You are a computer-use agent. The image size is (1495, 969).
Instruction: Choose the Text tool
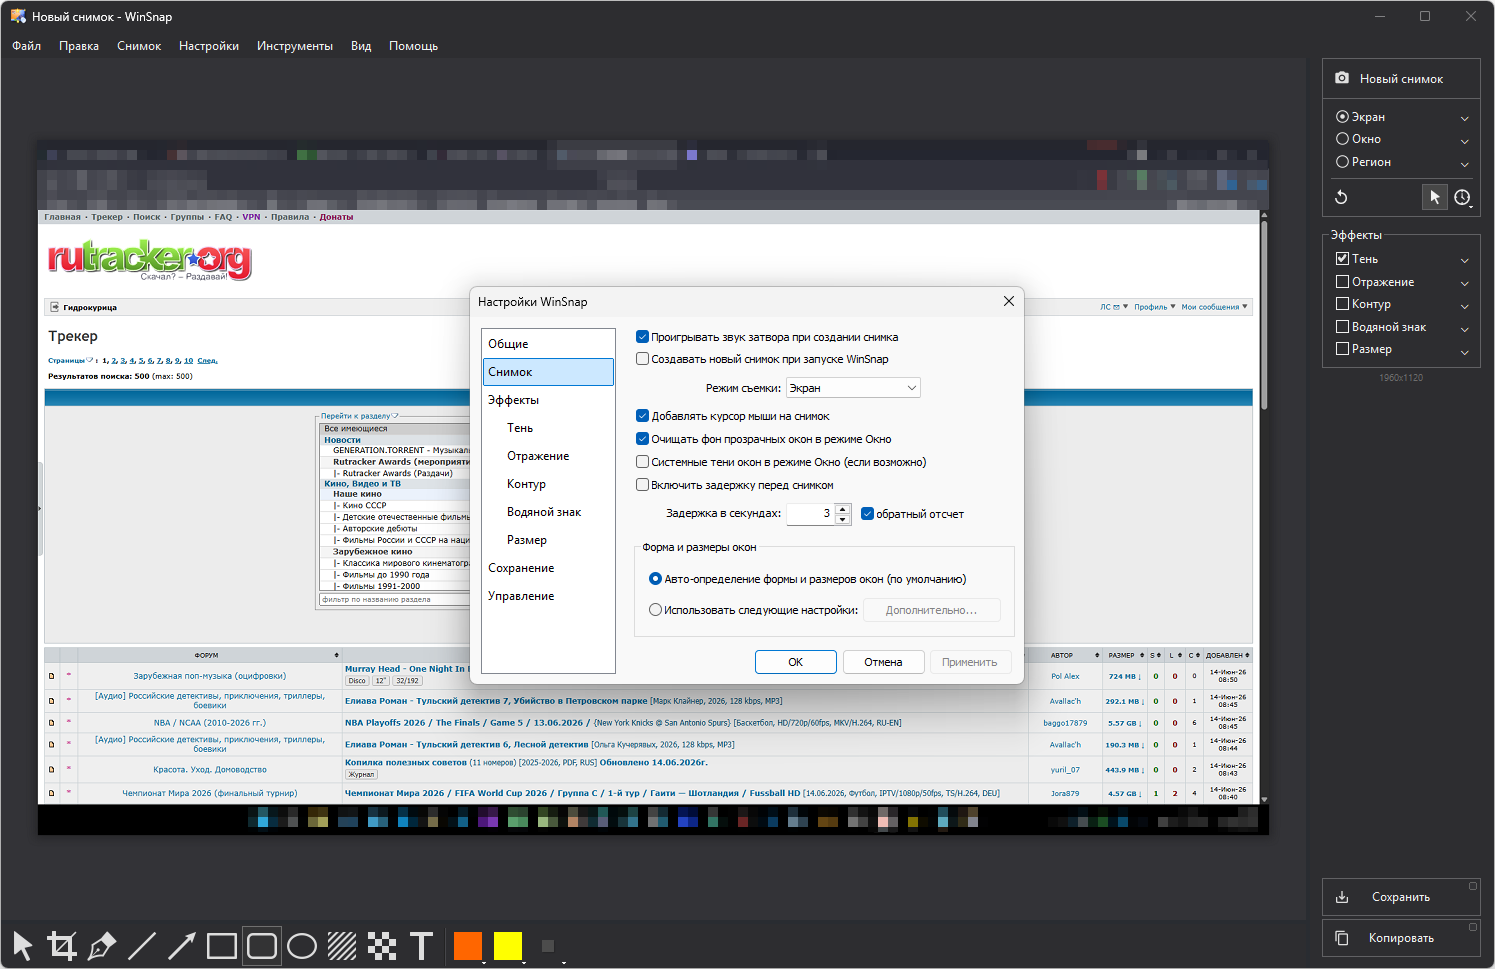[422, 945]
